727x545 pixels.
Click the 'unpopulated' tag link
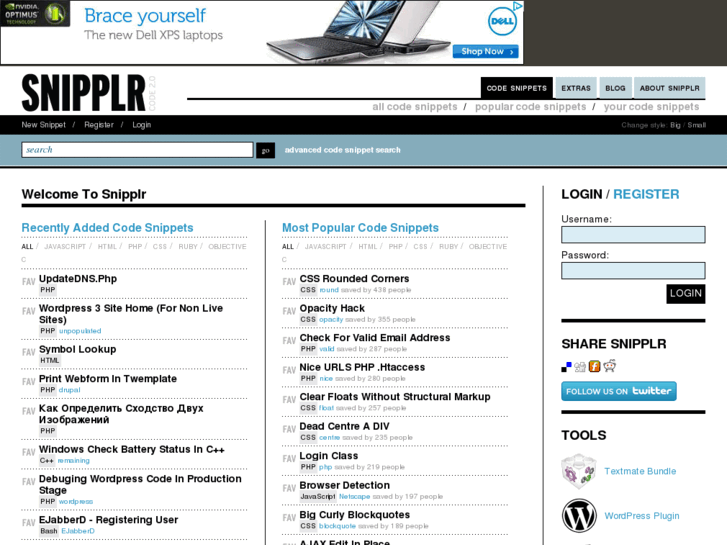80,331
